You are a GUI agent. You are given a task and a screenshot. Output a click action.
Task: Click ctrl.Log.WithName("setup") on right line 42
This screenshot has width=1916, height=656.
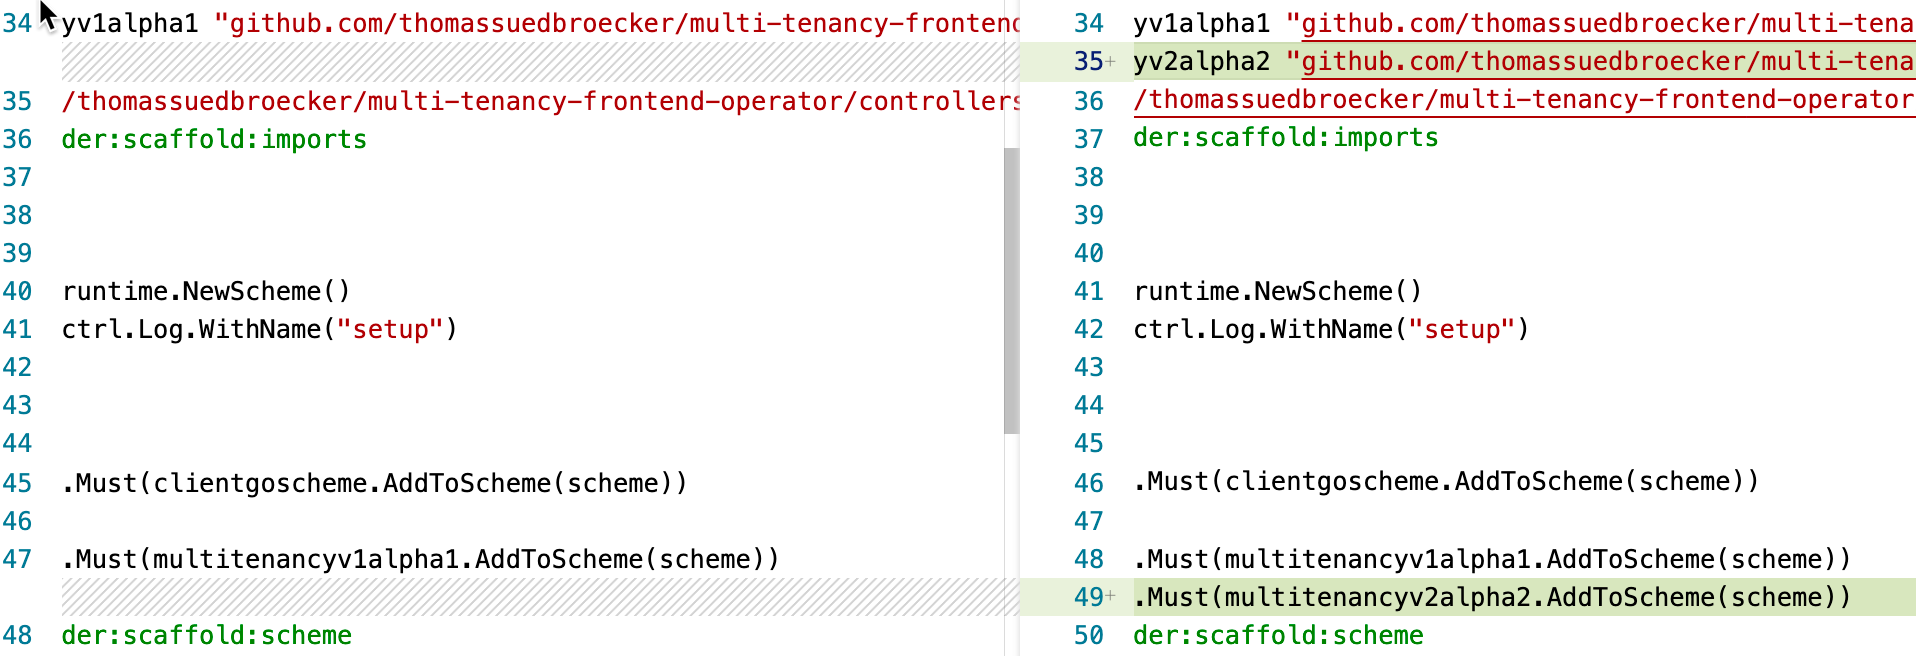click(1332, 329)
